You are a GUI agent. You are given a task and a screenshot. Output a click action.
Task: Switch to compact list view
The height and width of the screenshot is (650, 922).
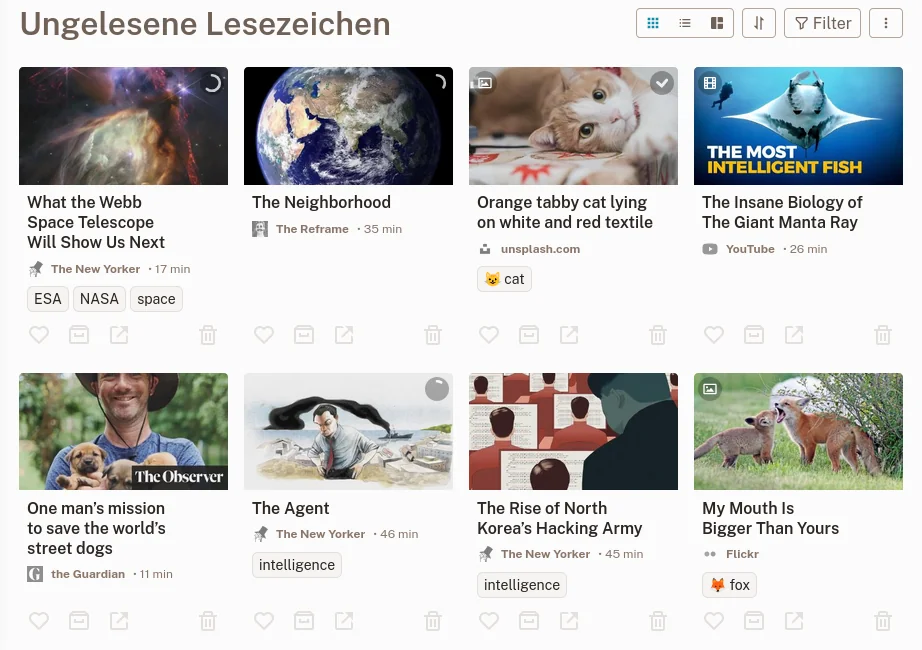pyautogui.click(x=685, y=23)
